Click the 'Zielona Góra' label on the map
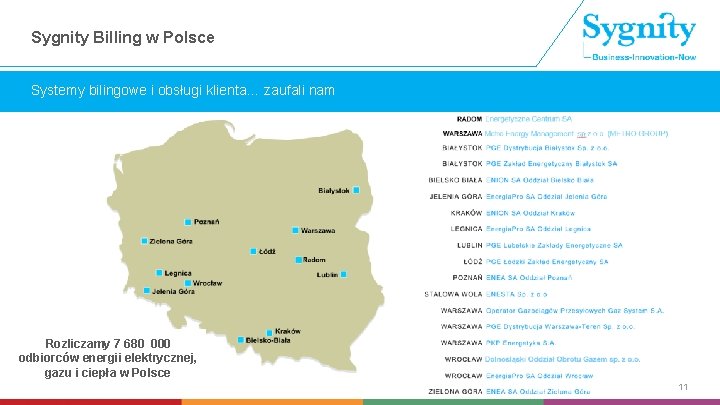Viewport: 720px width, 405px height. tap(171, 241)
